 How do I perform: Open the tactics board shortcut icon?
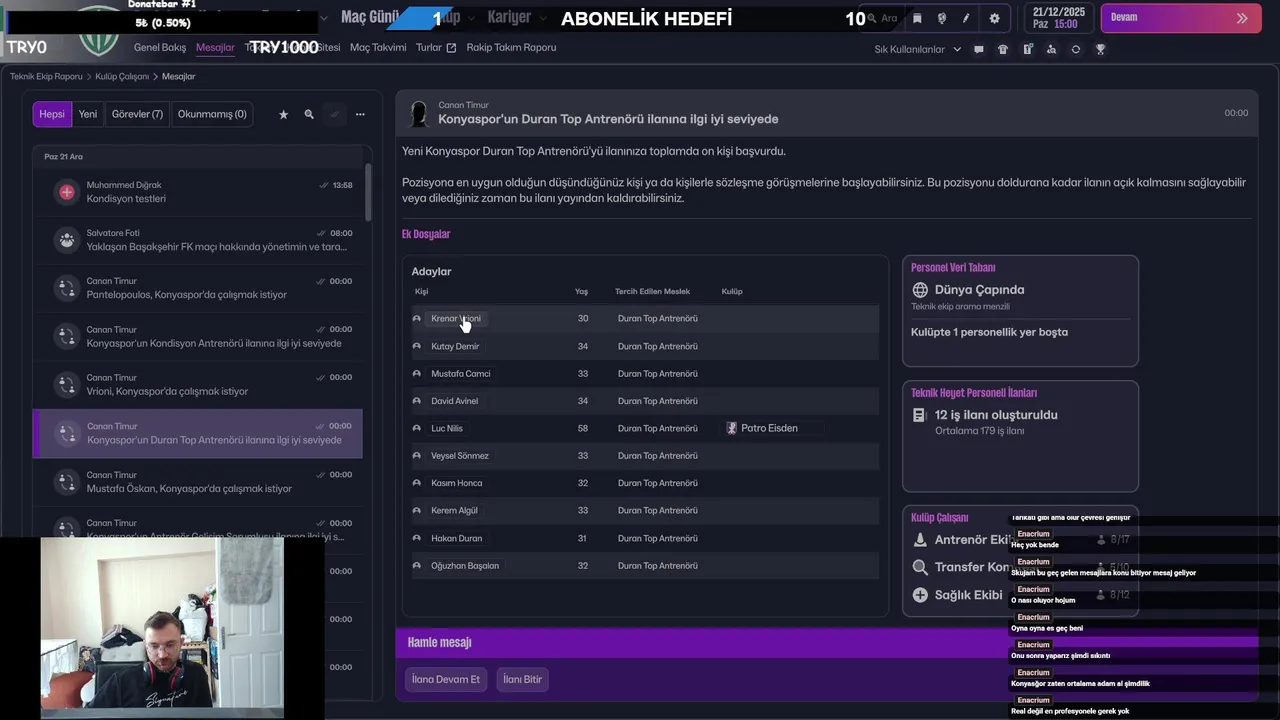pyautogui.click(x=1027, y=49)
